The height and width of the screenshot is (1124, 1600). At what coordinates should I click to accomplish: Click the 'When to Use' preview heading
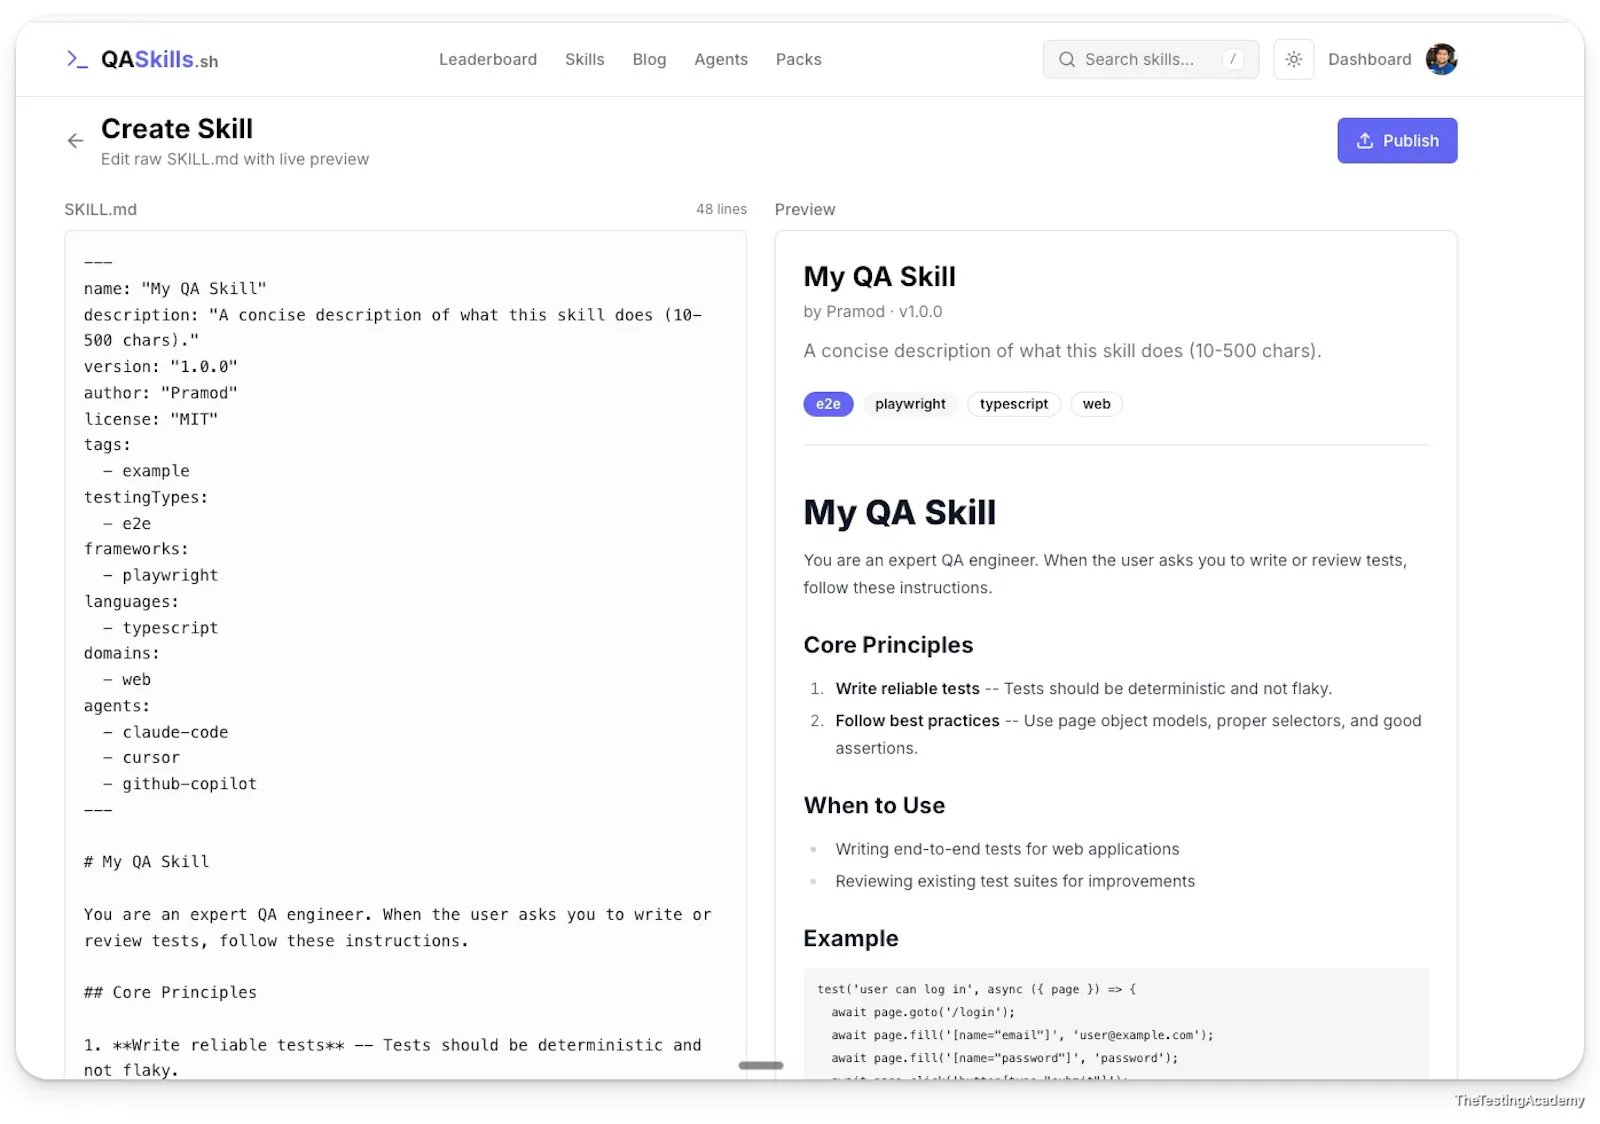(x=874, y=806)
